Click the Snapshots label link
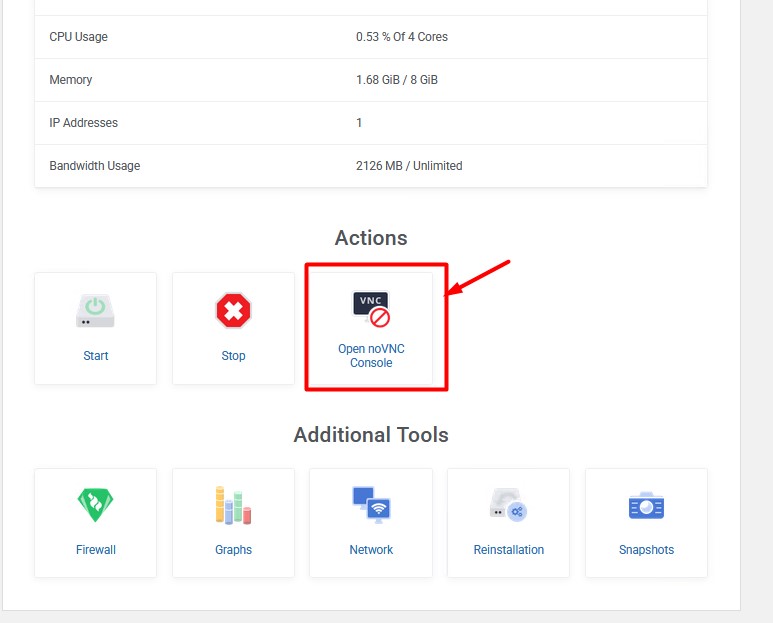Viewport: 773px width, 623px height. click(x=646, y=550)
